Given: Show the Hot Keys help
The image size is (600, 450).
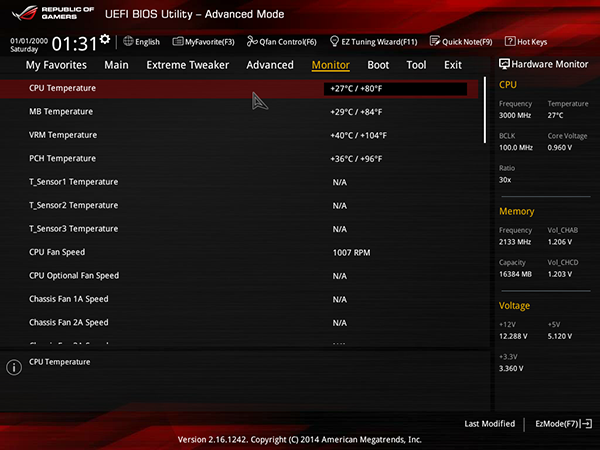Looking at the screenshot, I should 526,42.
